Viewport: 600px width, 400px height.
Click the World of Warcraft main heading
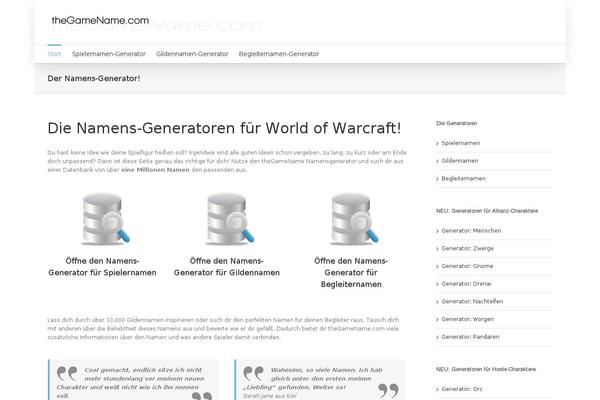pos(224,128)
